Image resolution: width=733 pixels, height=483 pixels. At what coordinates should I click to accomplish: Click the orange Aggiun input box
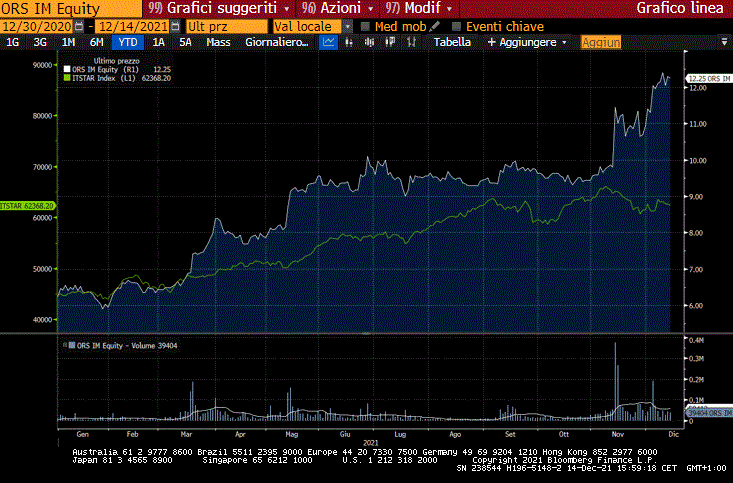tap(601, 42)
